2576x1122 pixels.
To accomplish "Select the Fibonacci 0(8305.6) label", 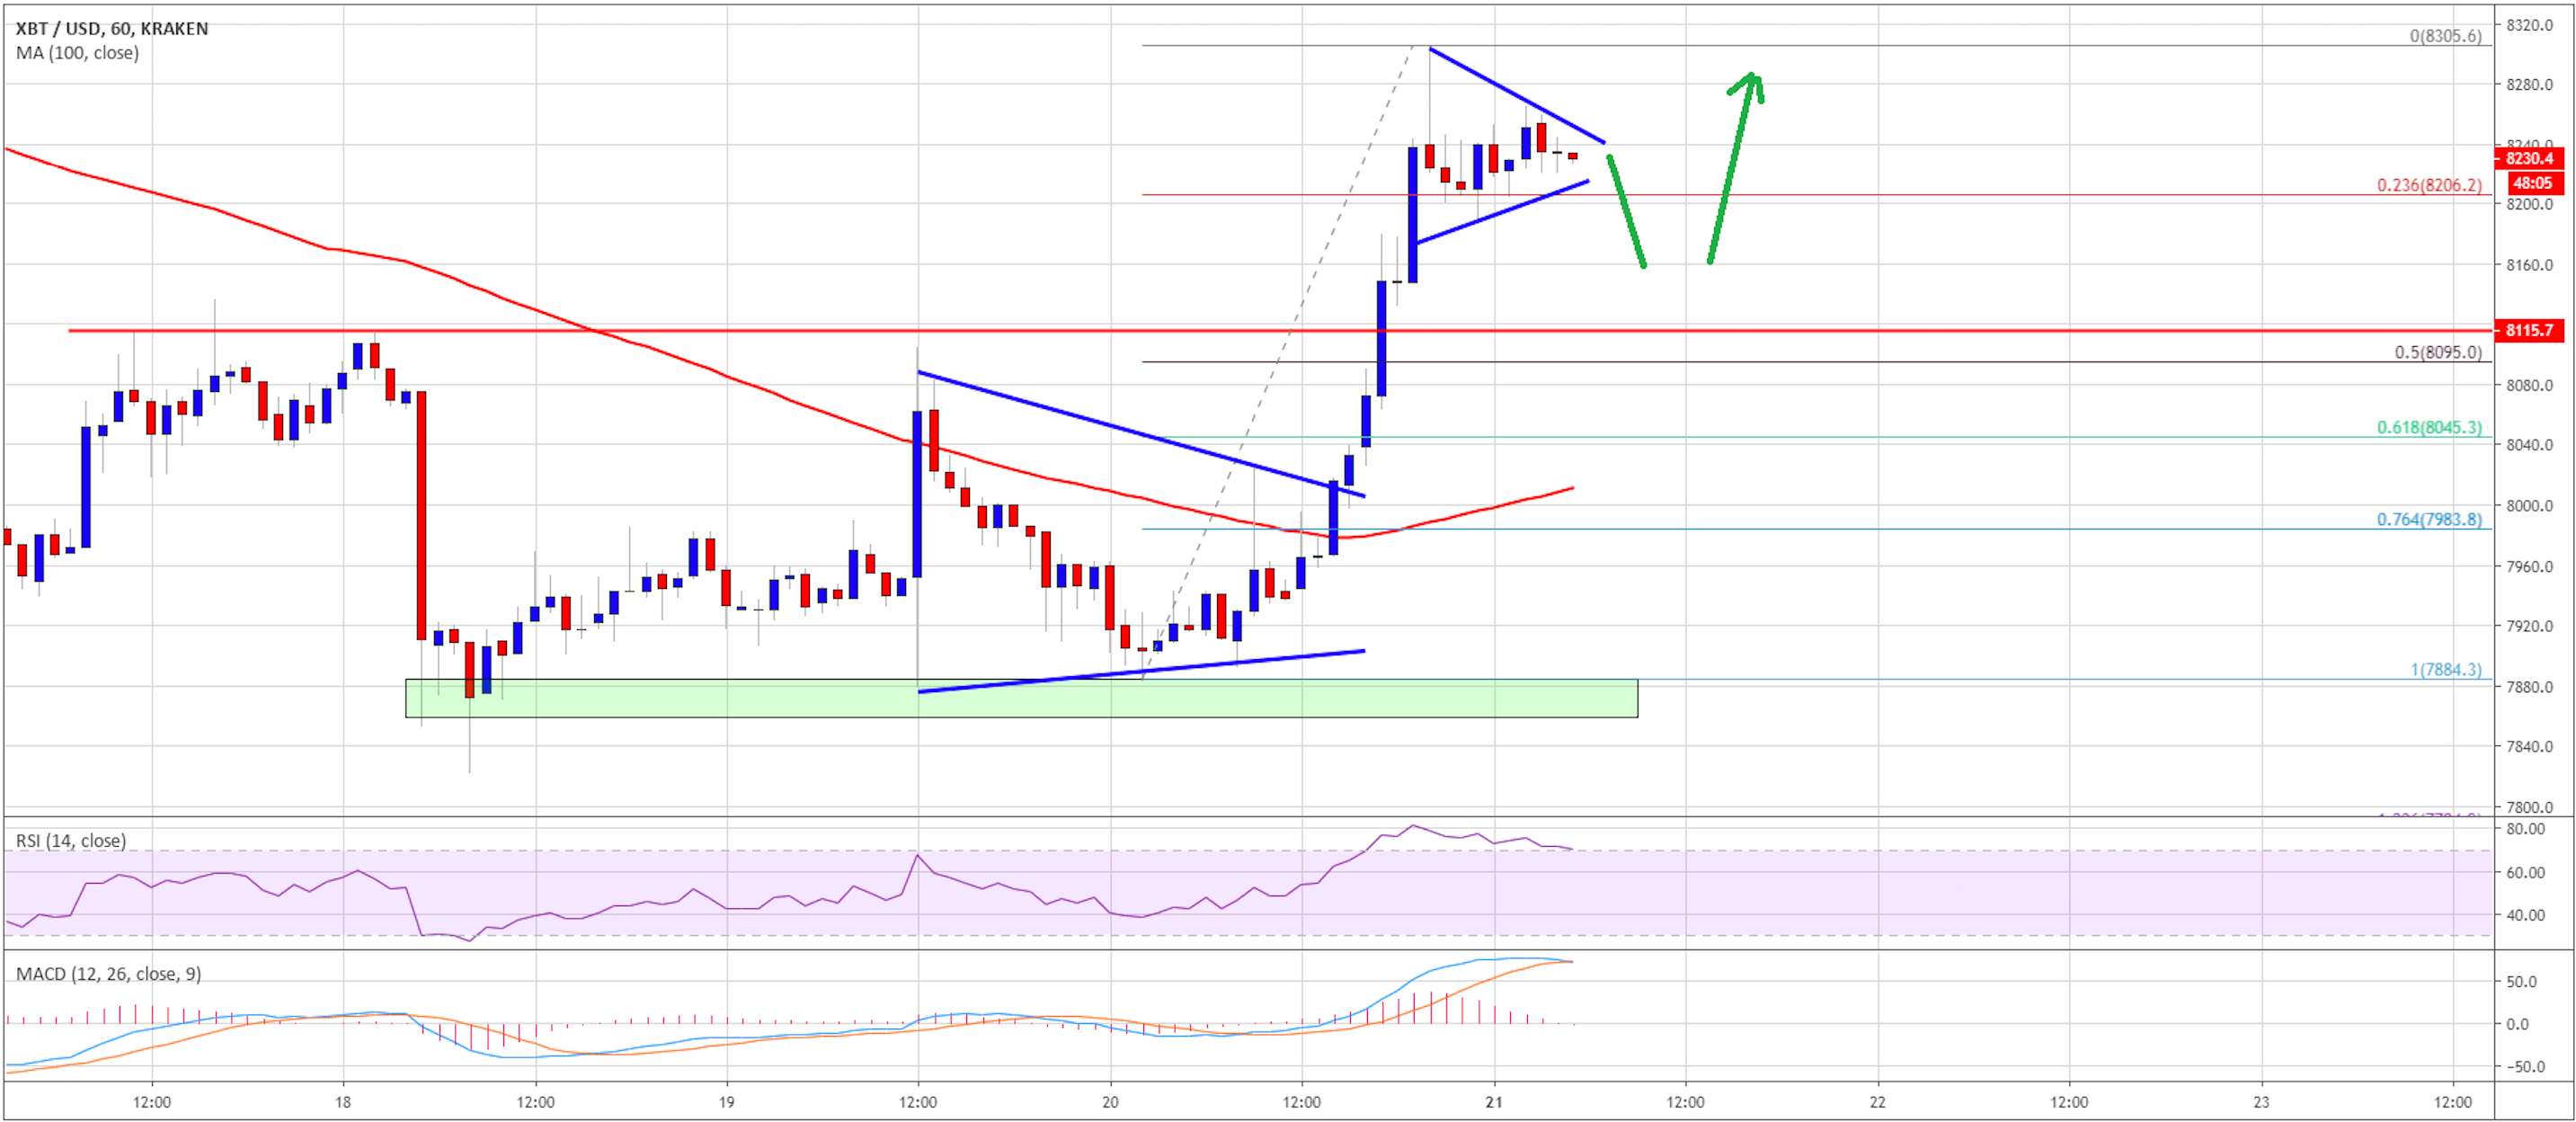I will click(x=2445, y=36).
